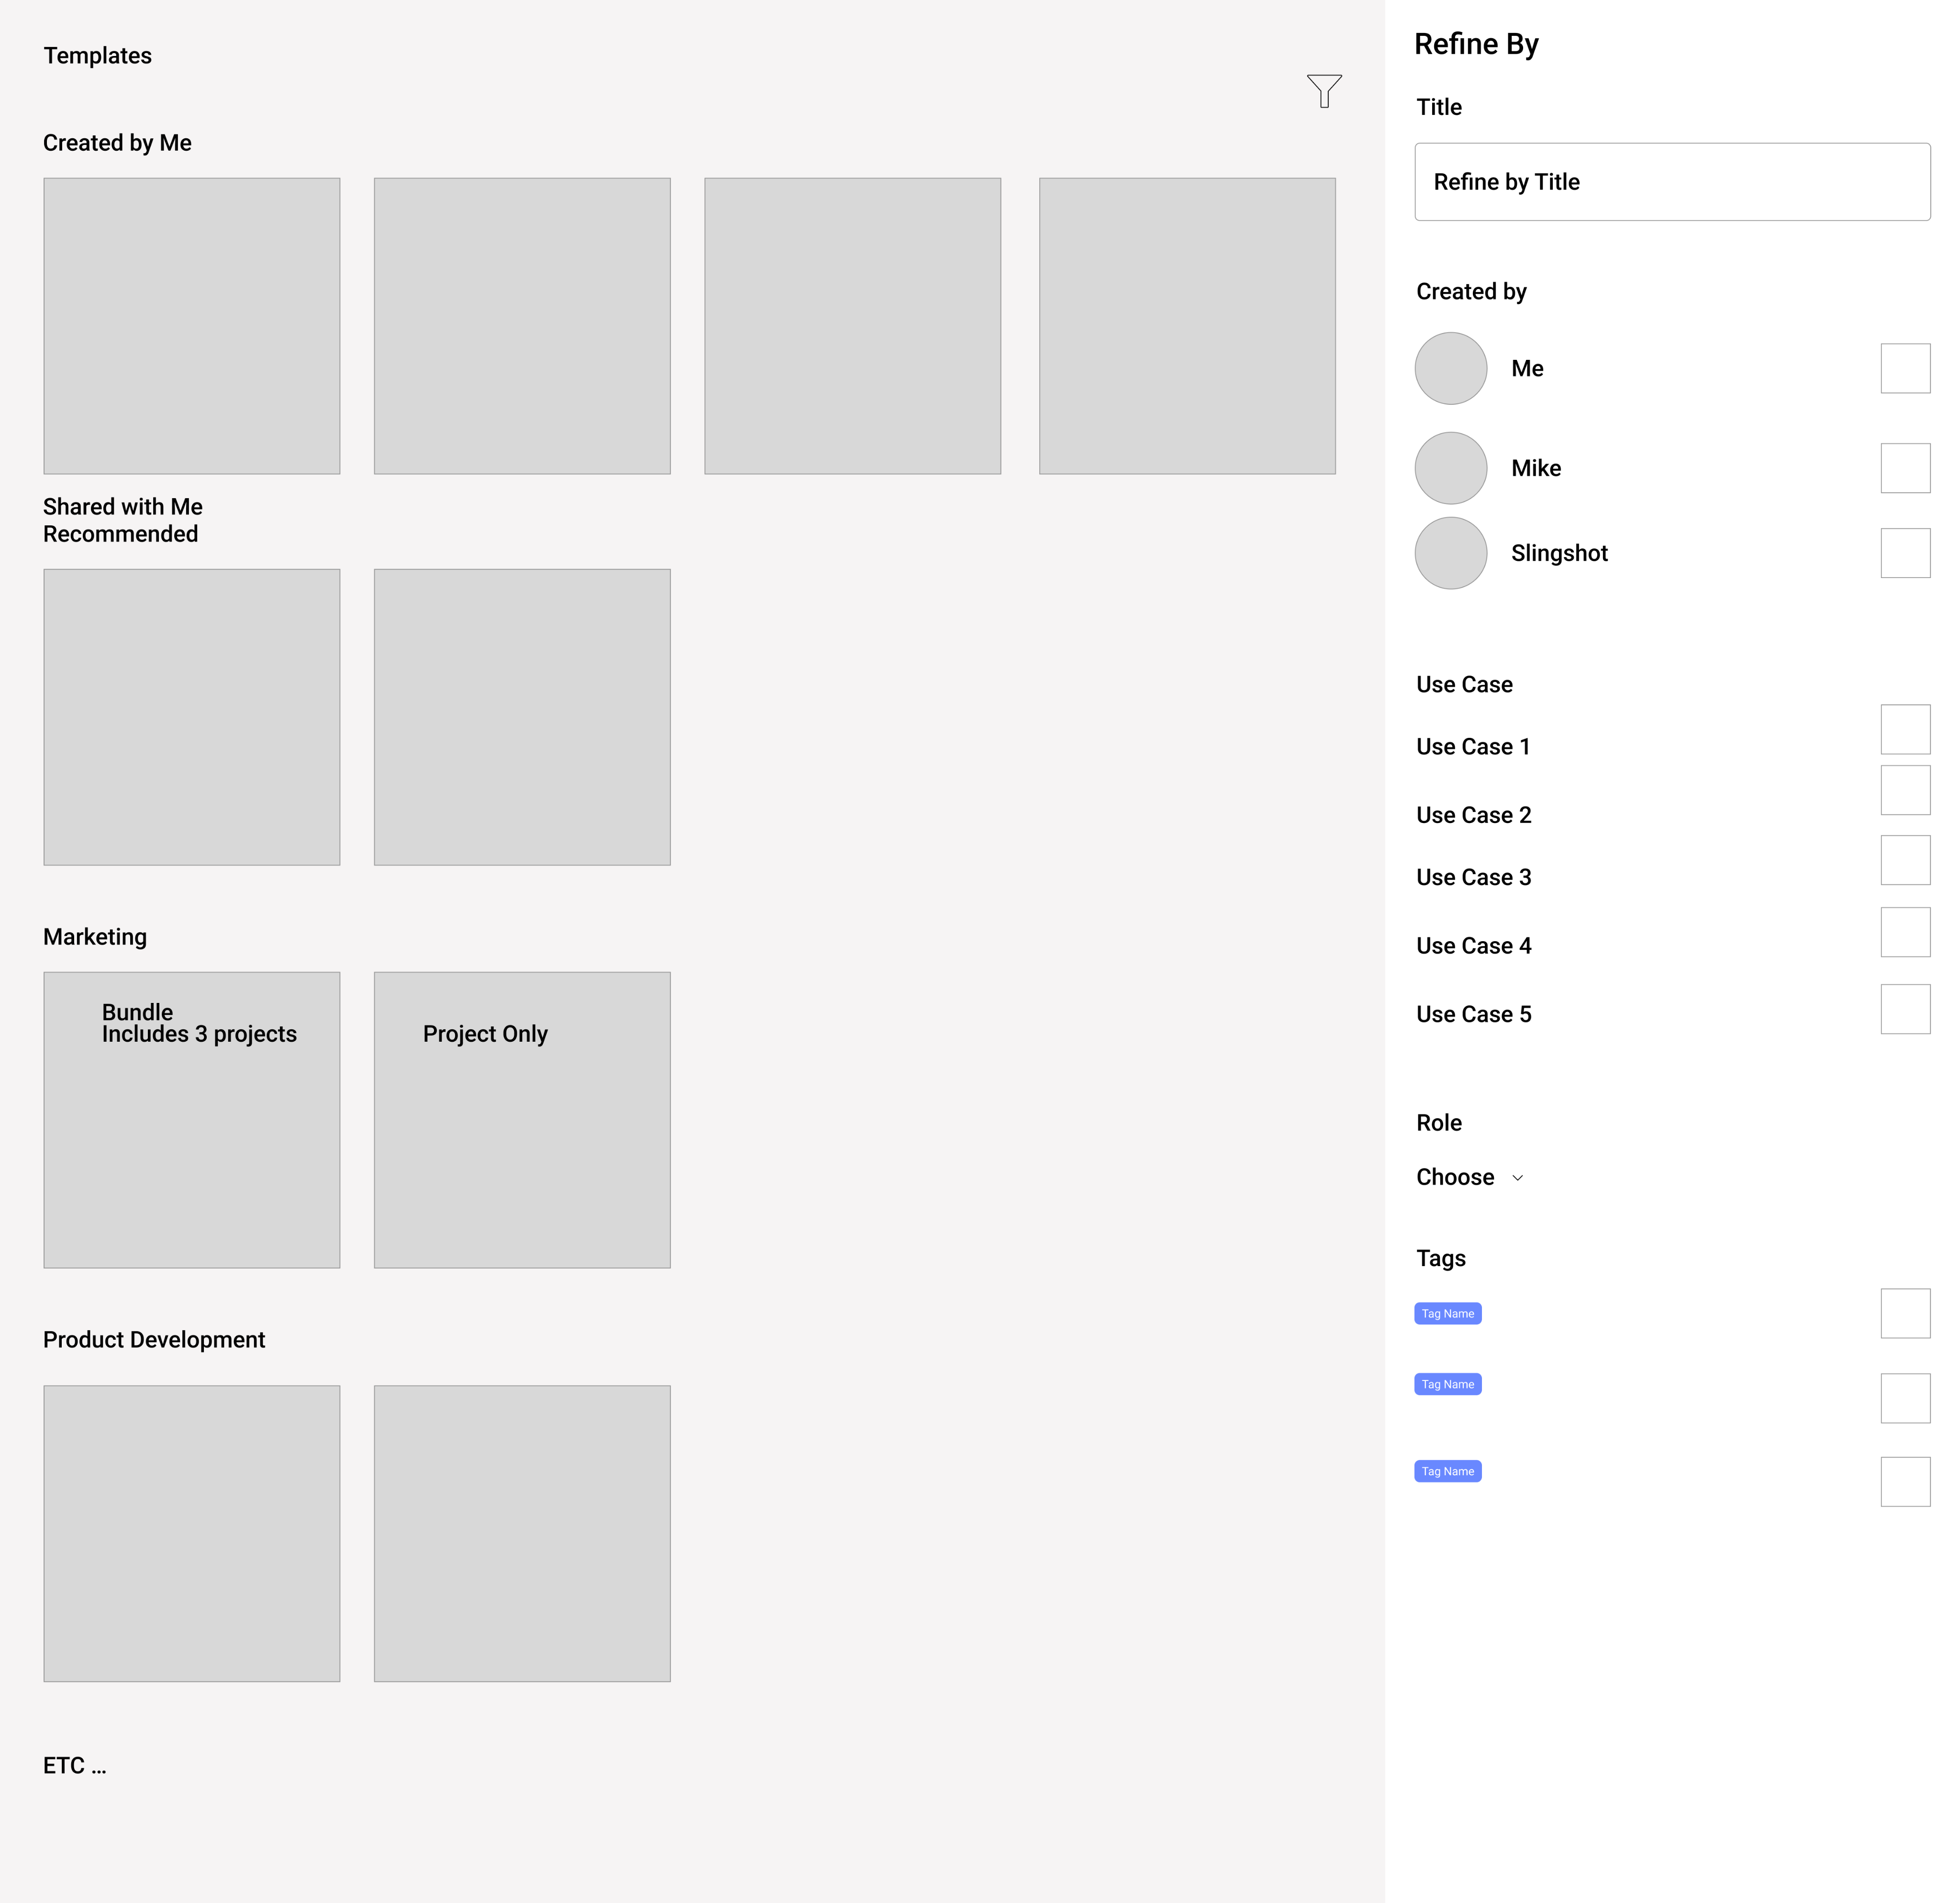Image resolution: width=1960 pixels, height=1903 pixels.
Task: Select the Use Case 2 checkbox
Action: (x=1905, y=790)
